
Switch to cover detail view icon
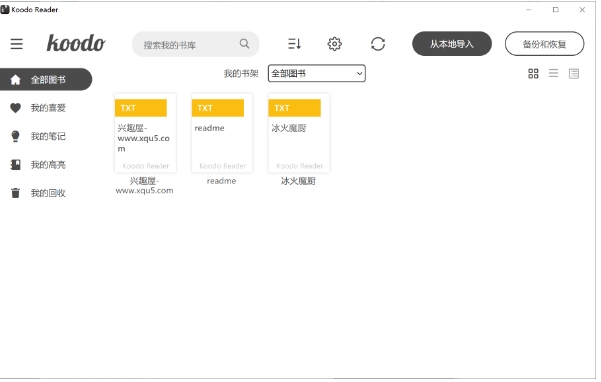pyautogui.click(x=574, y=74)
